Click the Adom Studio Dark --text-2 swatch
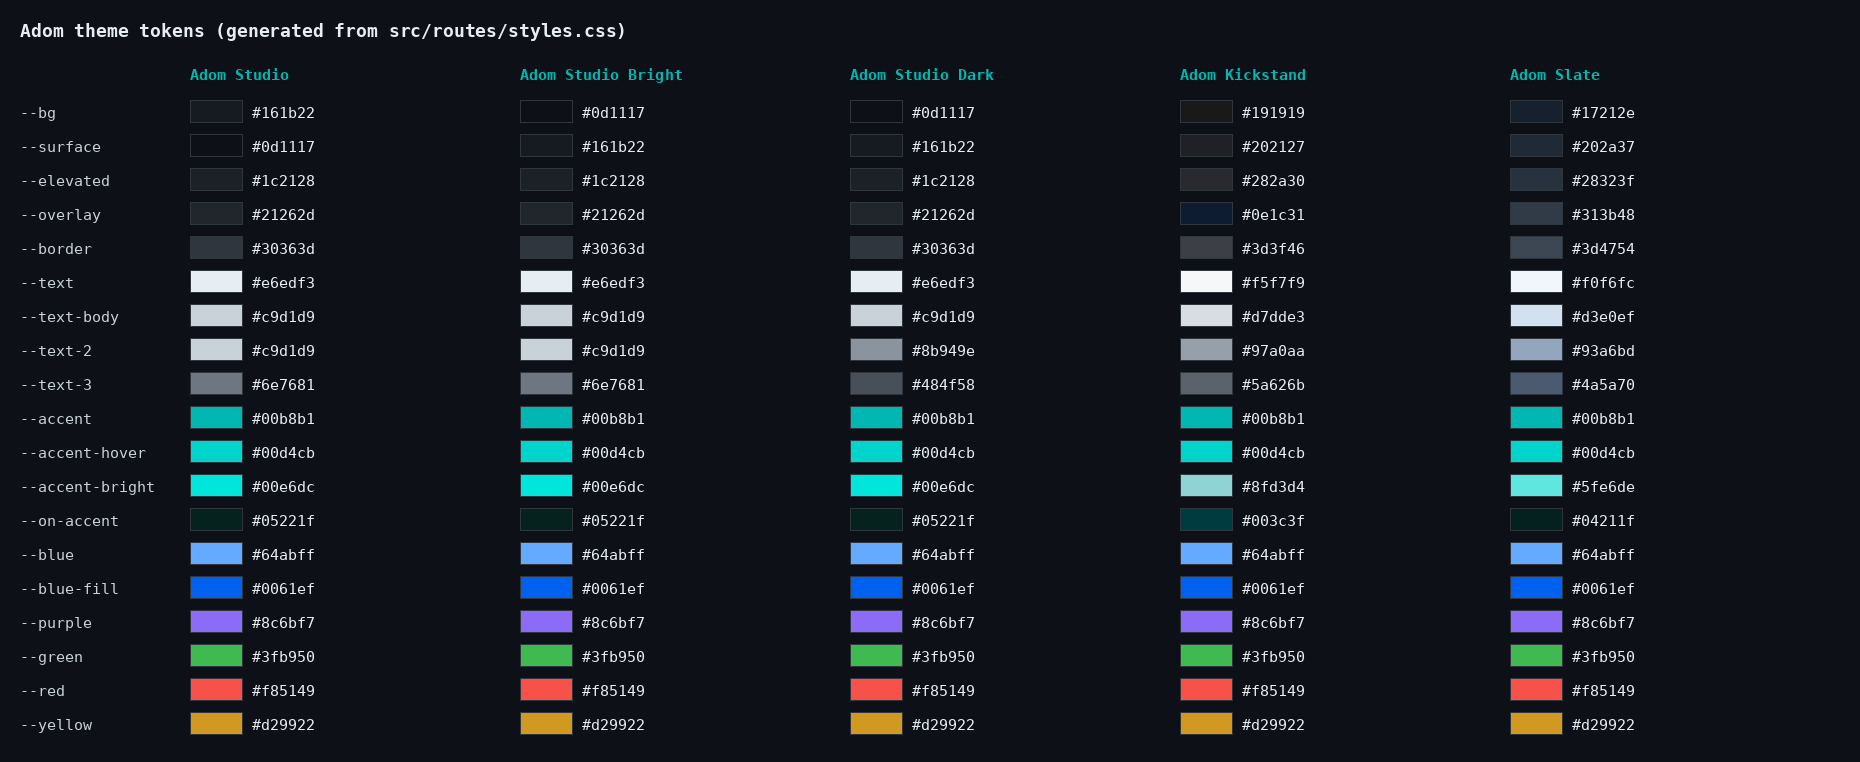The image size is (1860, 762). pos(876,350)
